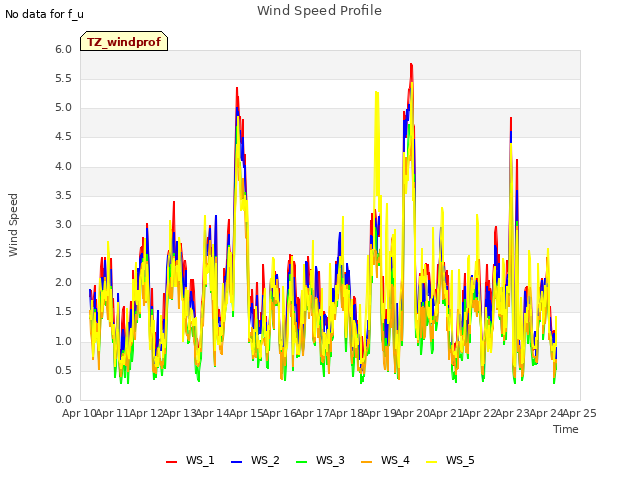Click the Apr 17 x-axis date label
Screen dimensions: 640x480
[313, 413]
